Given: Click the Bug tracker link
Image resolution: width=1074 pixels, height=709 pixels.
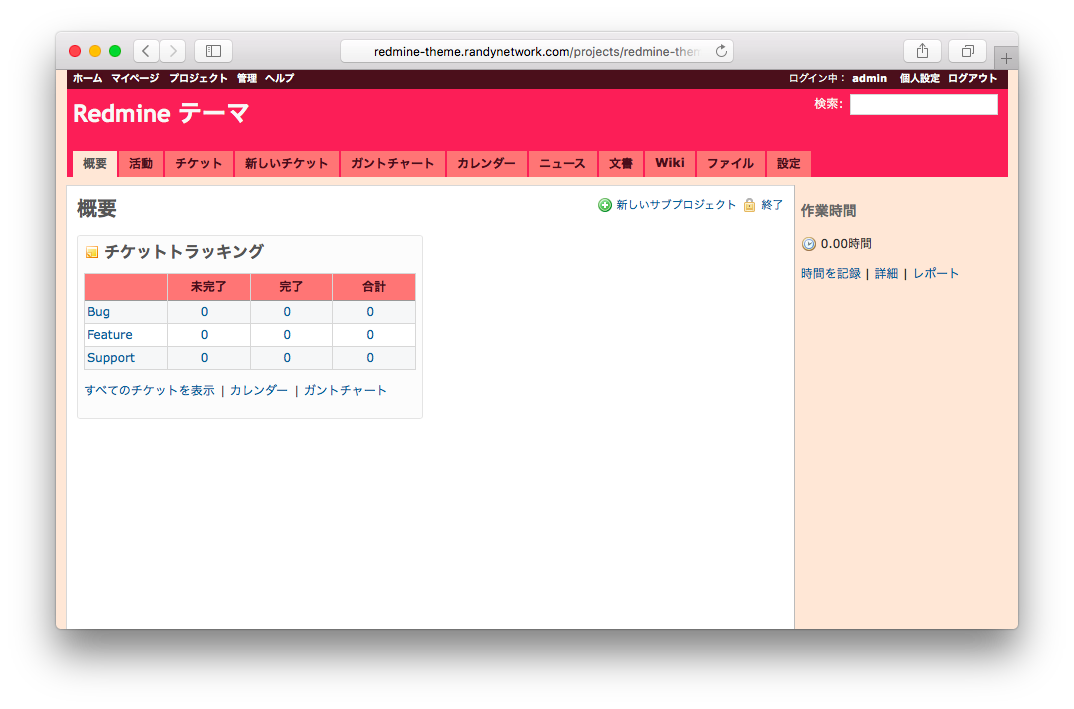Looking at the screenshot, I should pyautogui.click(x=98, y=312).
